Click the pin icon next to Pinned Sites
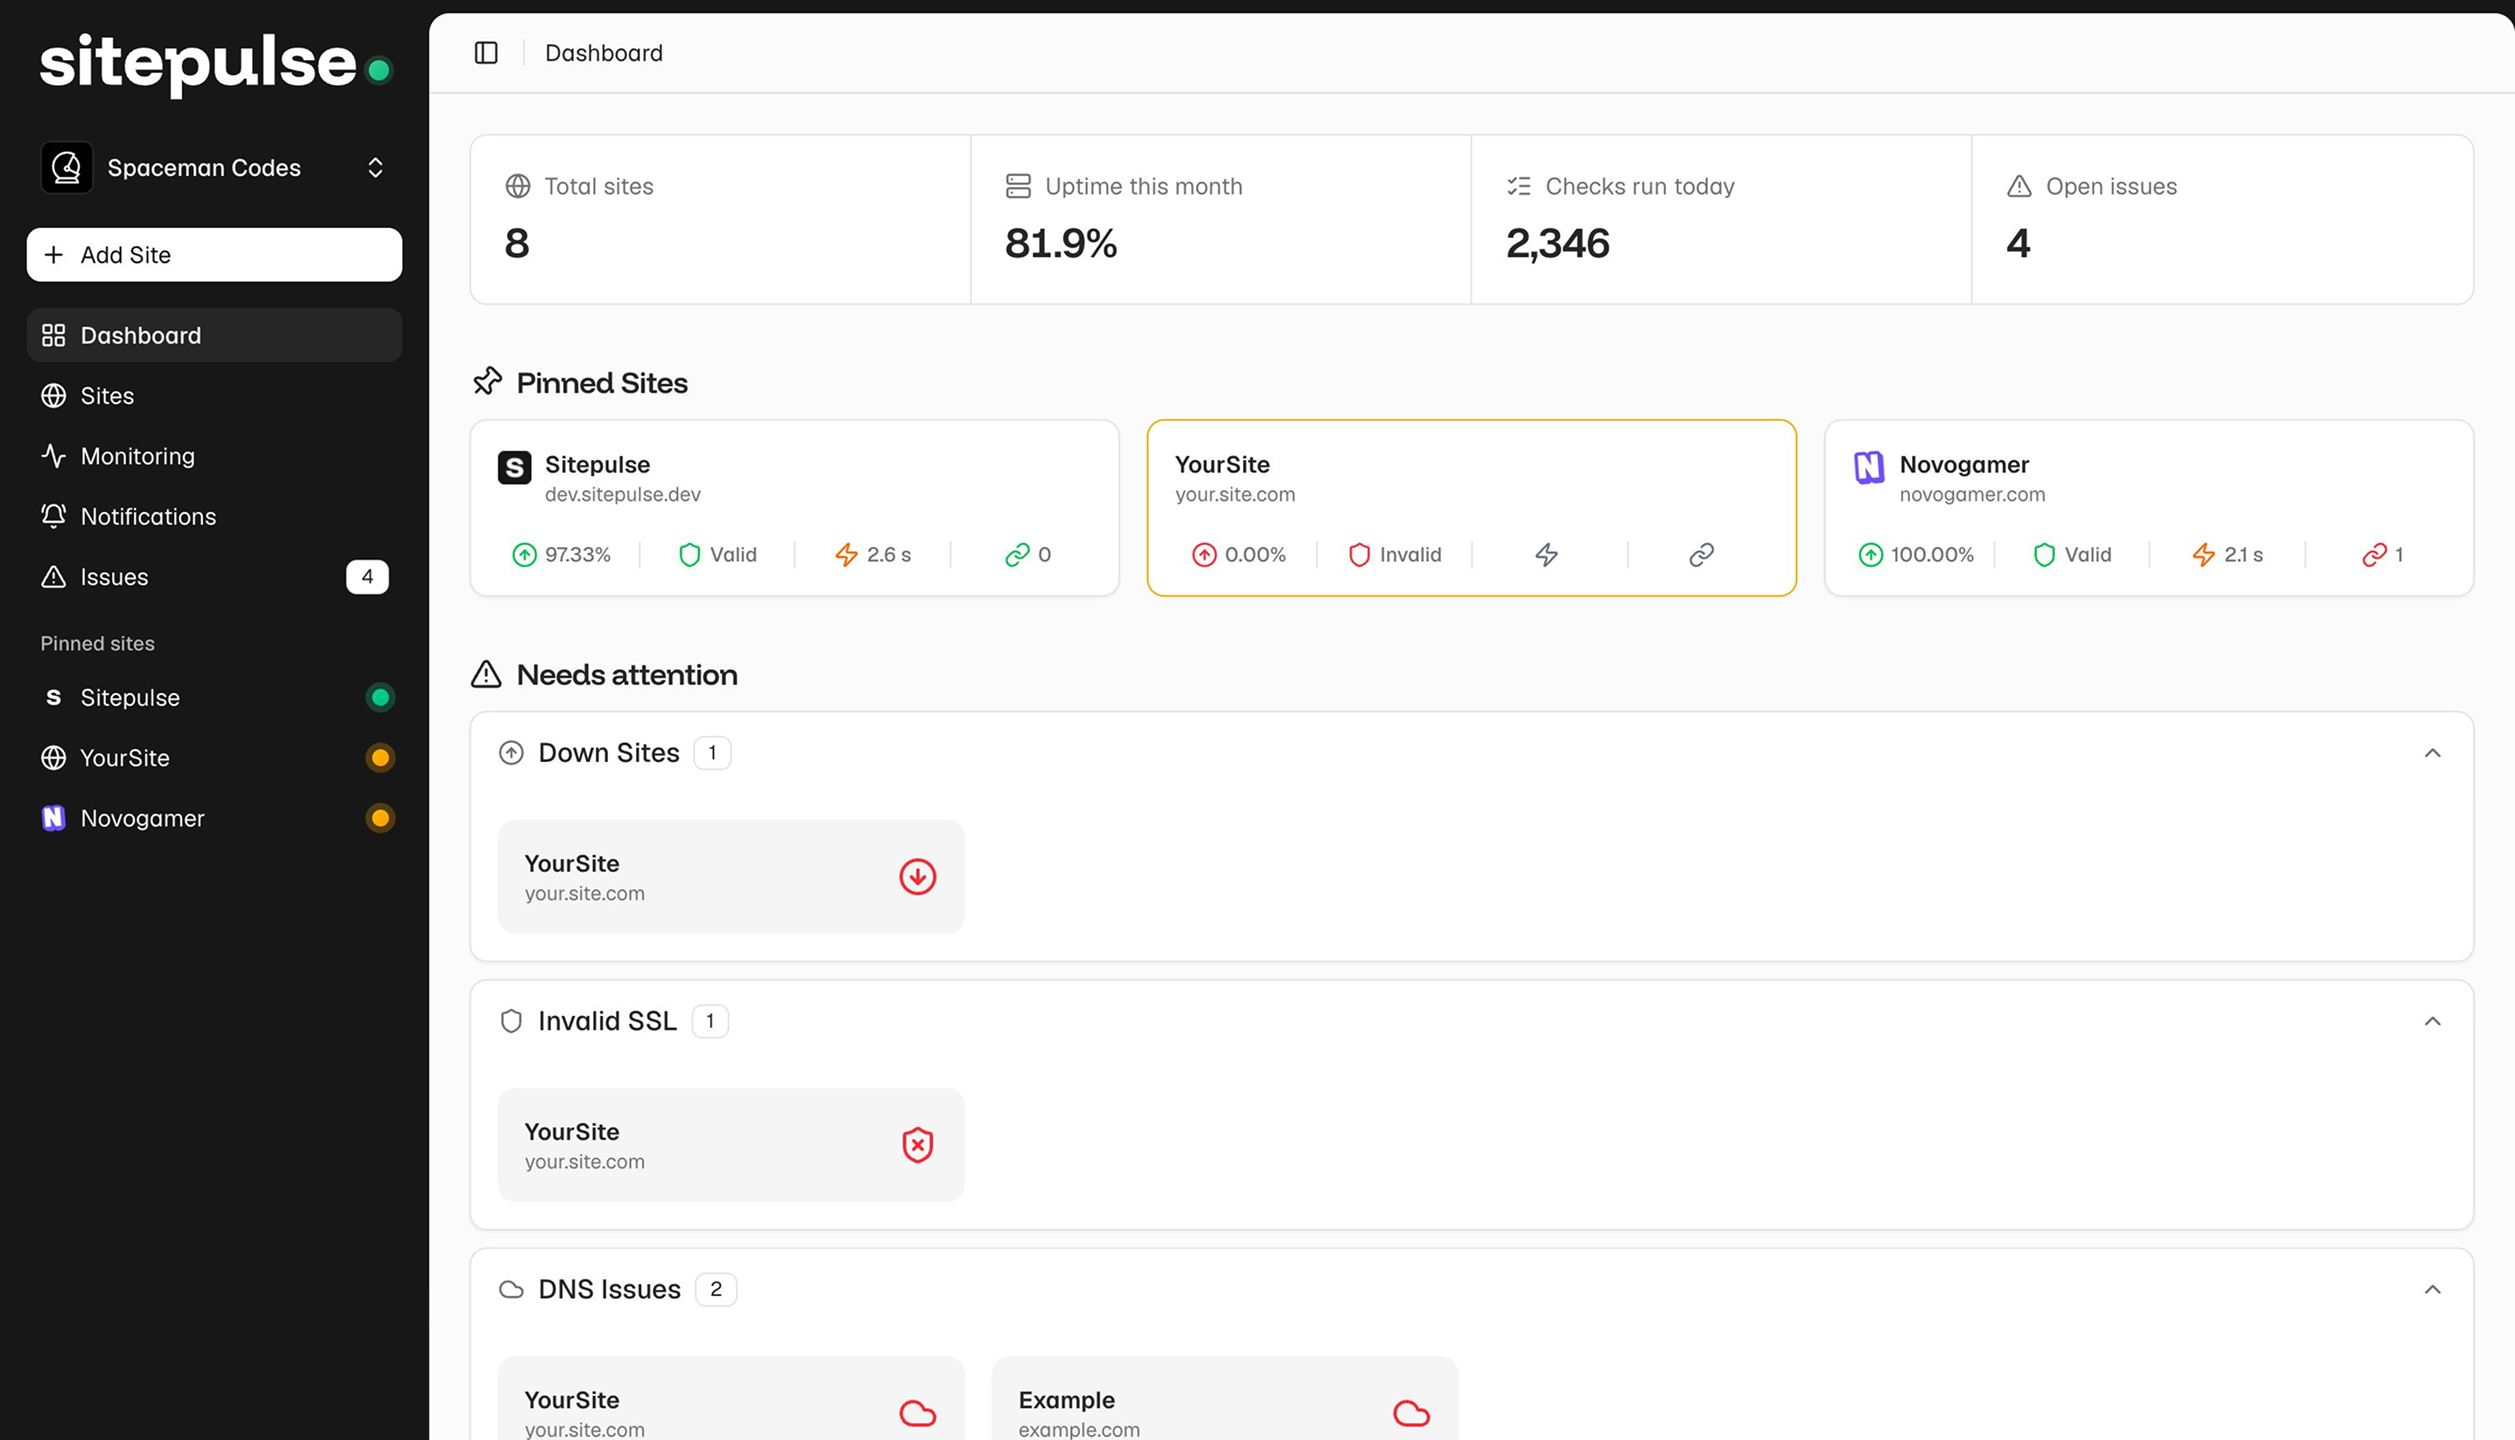The height and width of the screenshot is (1440, 2515). click(487, 381)
